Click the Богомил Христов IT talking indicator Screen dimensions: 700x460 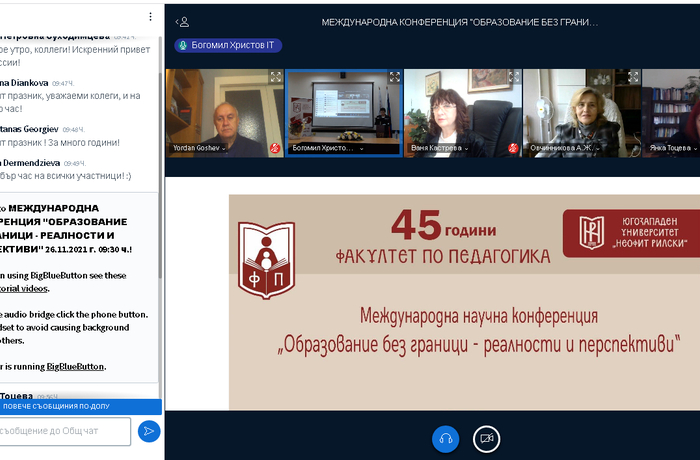226,46
